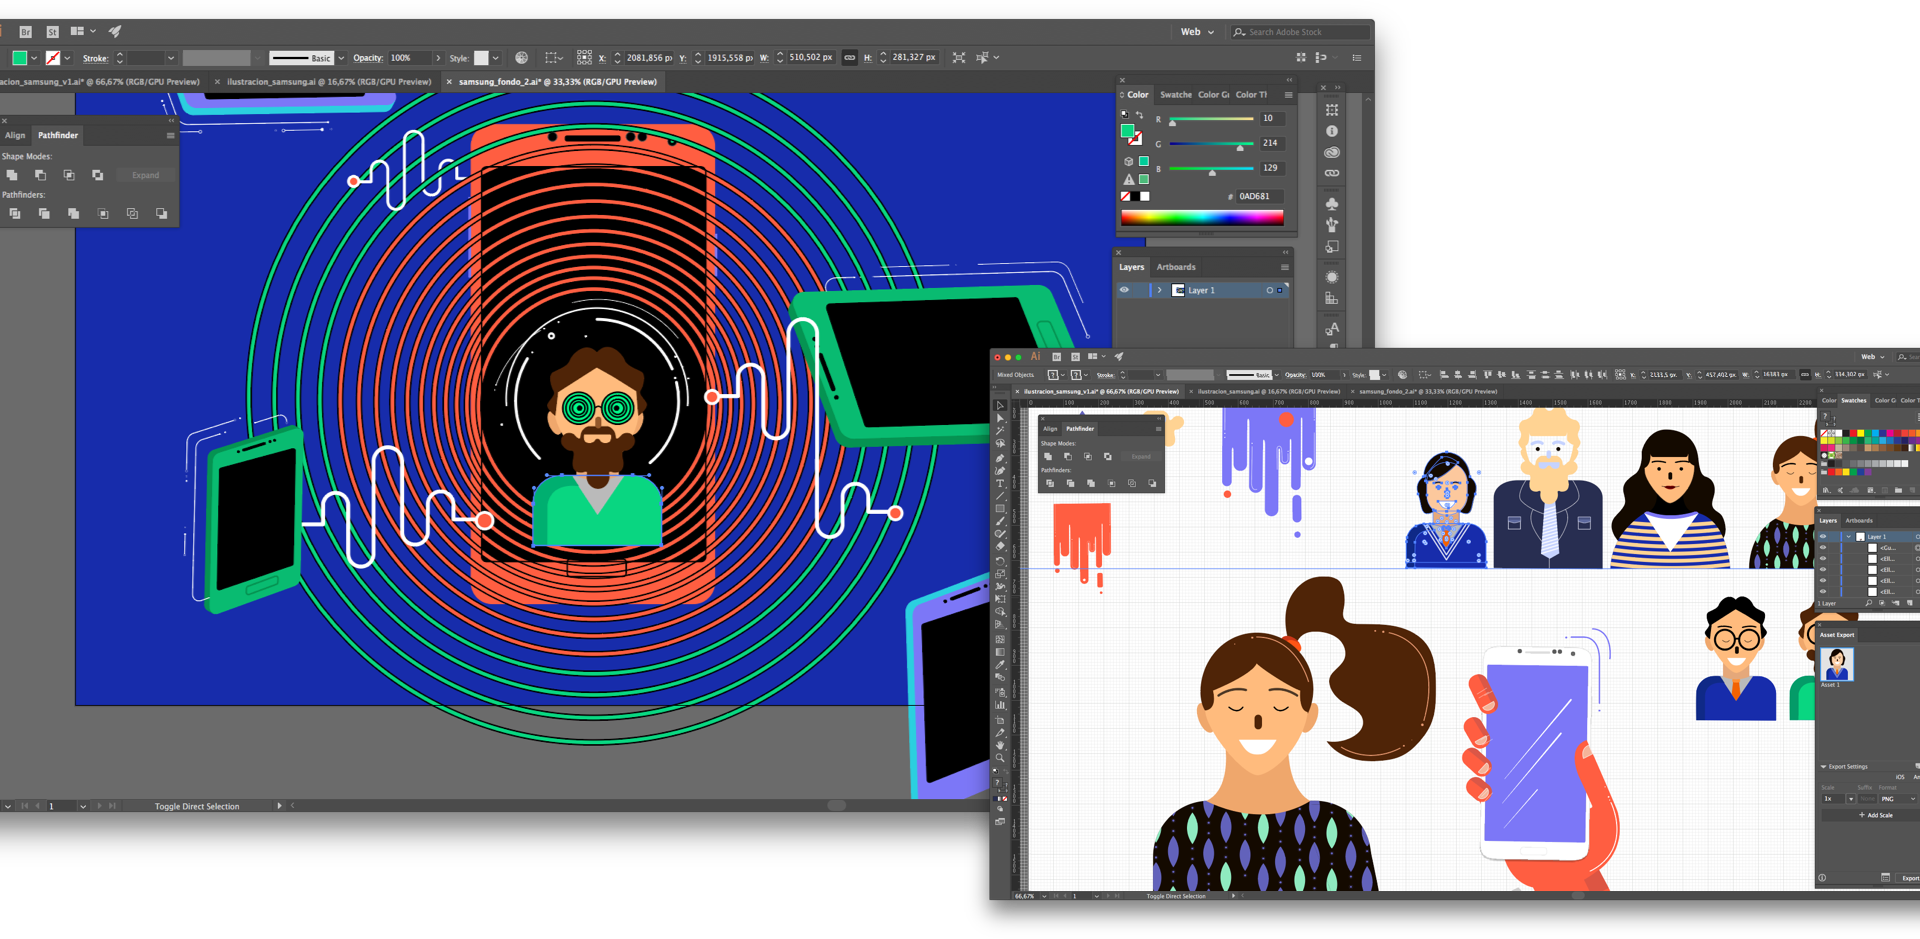
Task: Click the Swap Fill and Stroke arrows
Action: pos(1139,115)
